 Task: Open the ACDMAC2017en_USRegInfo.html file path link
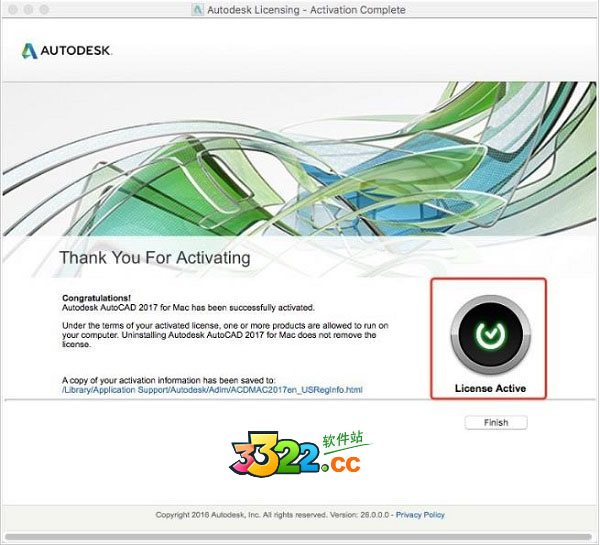click(212, 390)
